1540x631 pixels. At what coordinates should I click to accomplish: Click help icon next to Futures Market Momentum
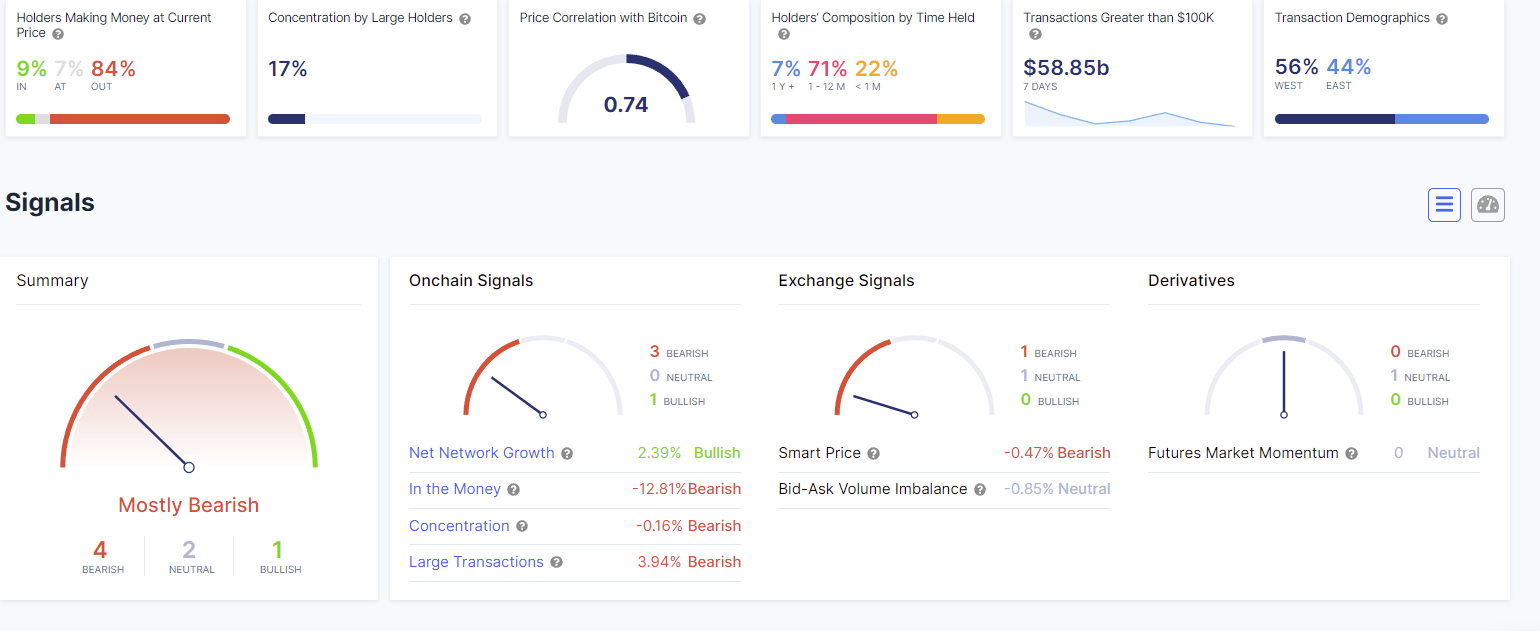point(1351,454)
